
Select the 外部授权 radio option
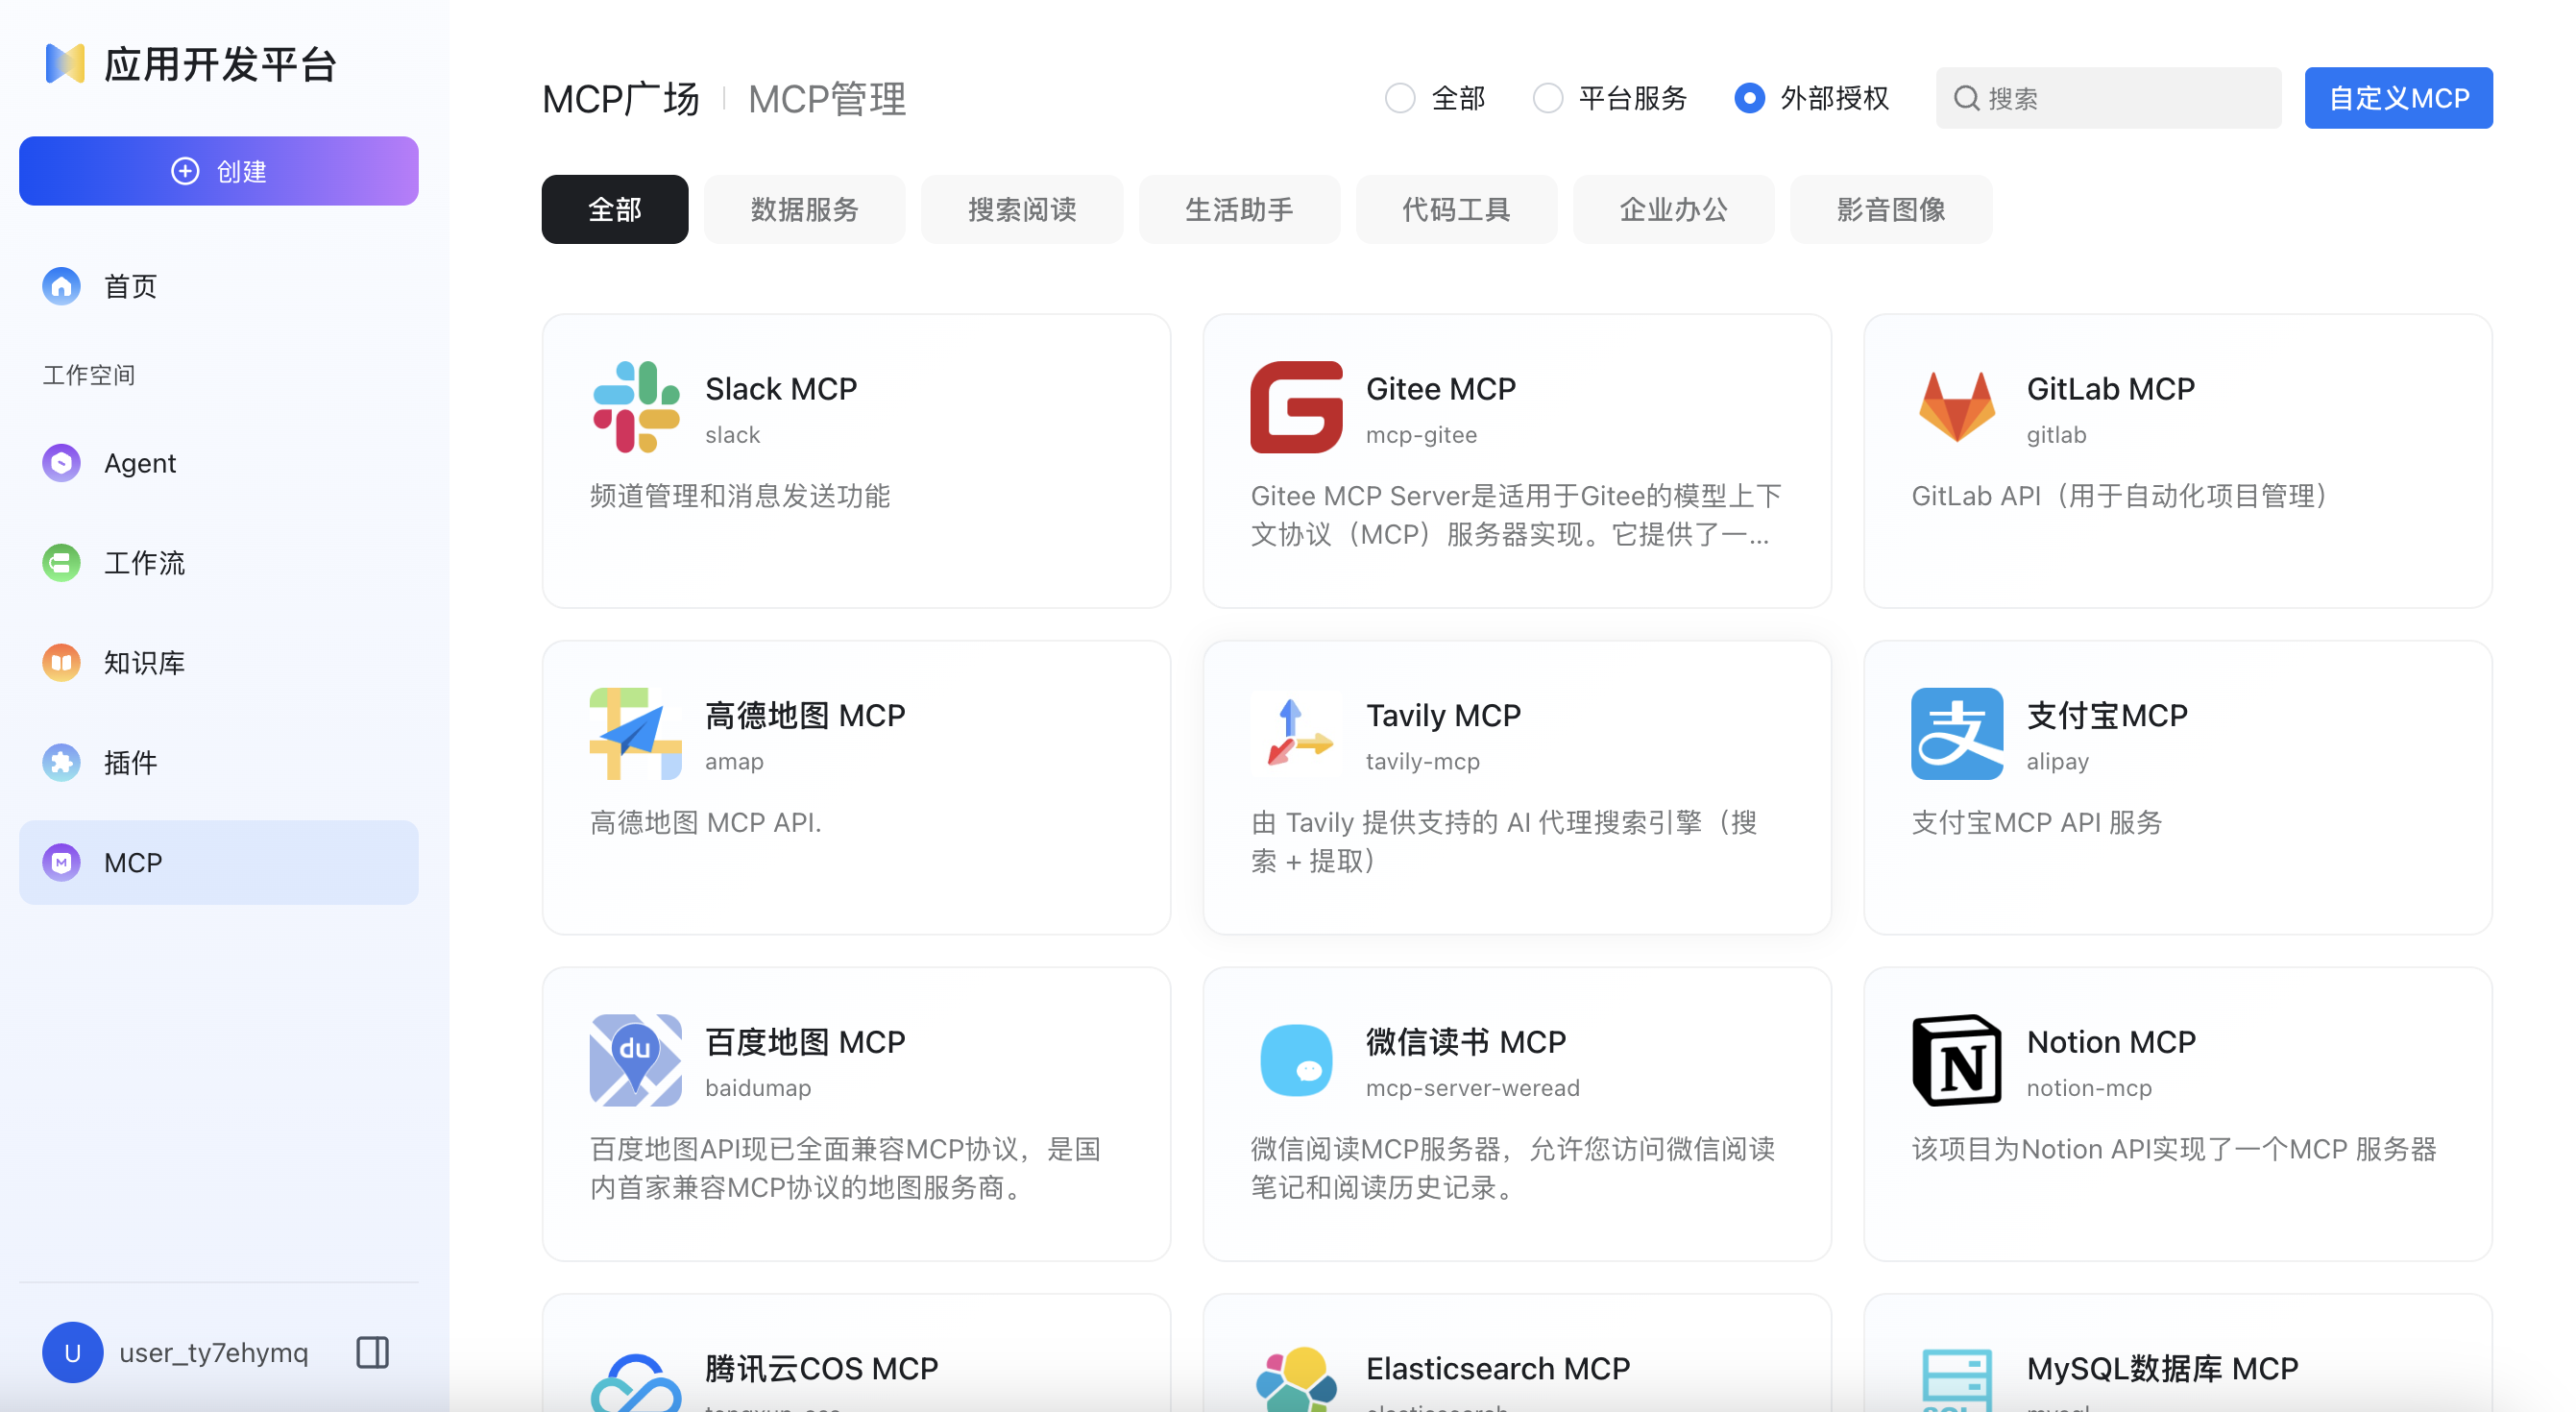pos(1749,98)
